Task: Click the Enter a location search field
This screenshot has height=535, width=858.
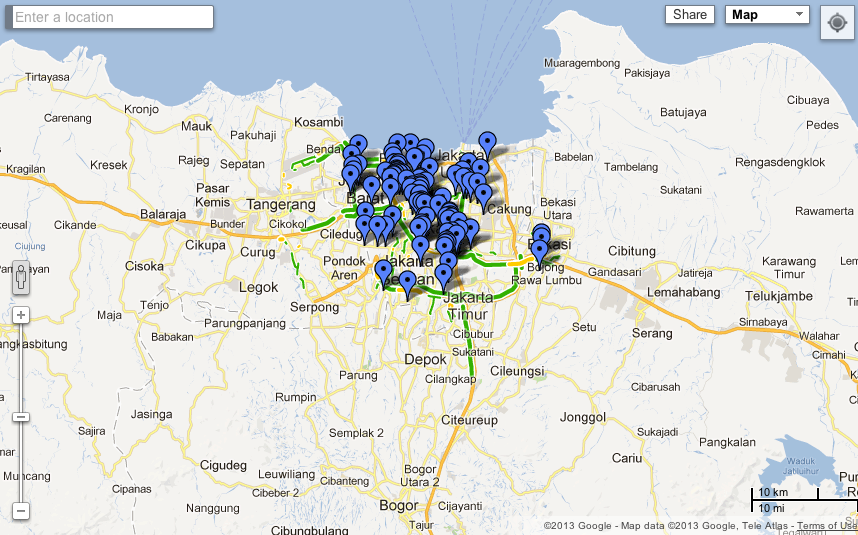Action: tap(112, 17)
